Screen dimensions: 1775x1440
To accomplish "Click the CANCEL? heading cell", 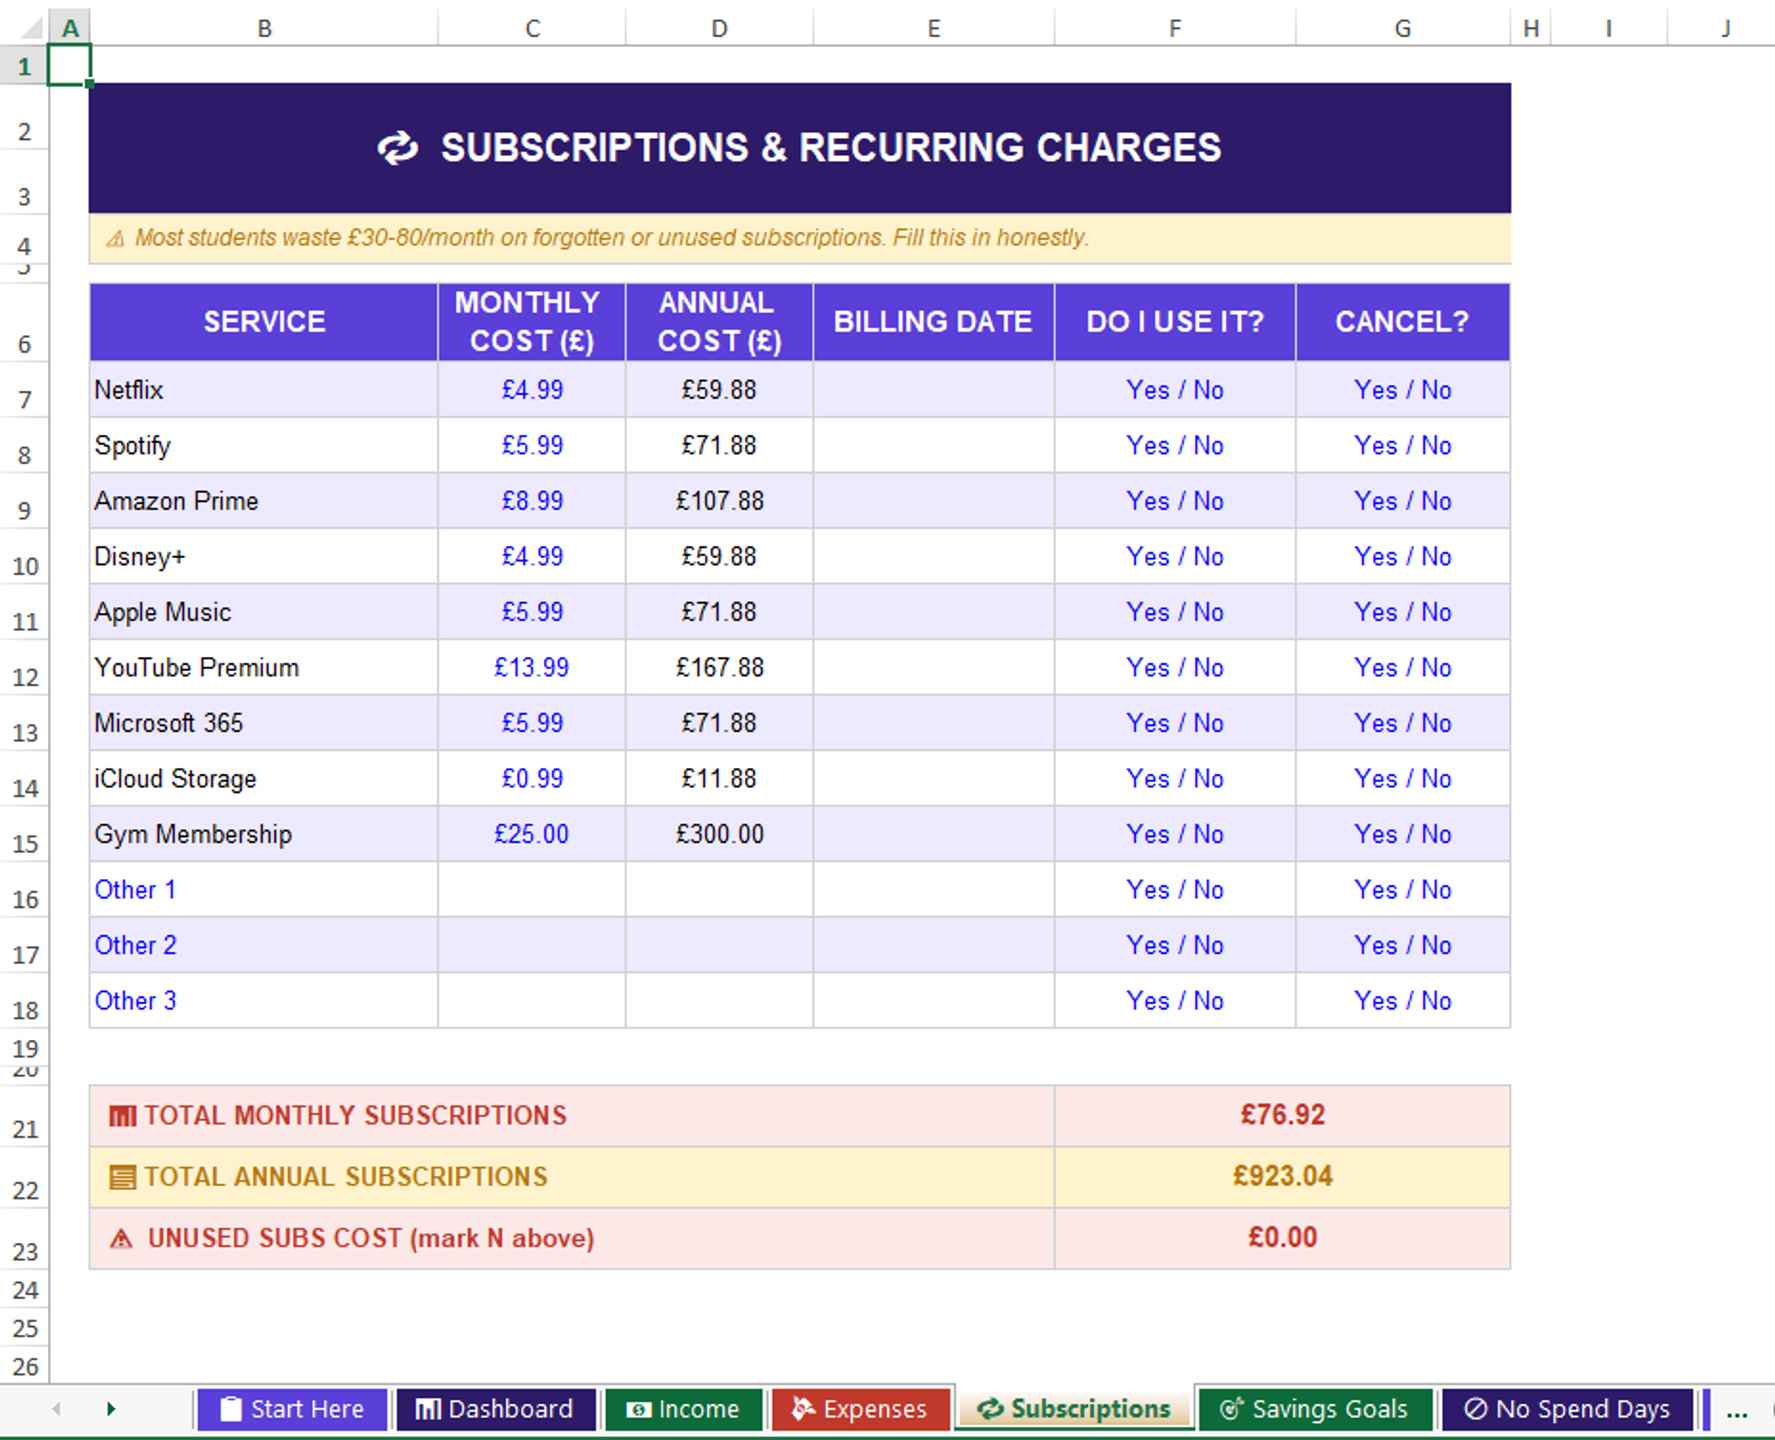I will 1403,322.
